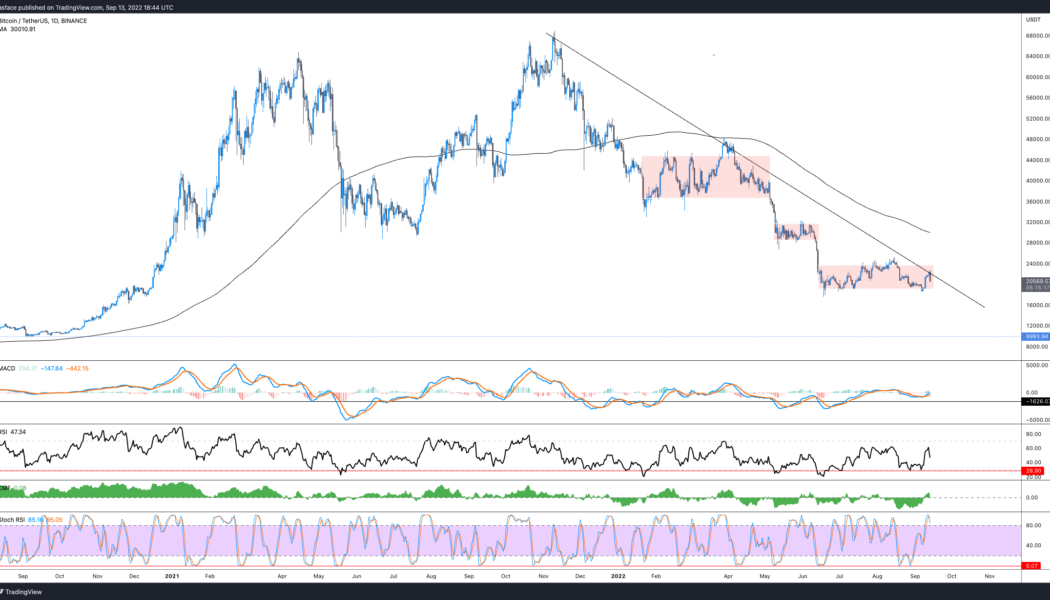1050x600 pixels.
Task: Select the RSI indicator legend label
Action: (x=5, y=431)
